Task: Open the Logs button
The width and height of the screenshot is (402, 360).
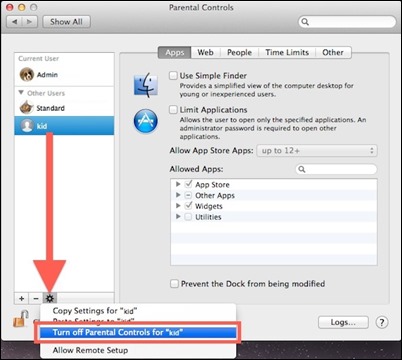Action: click(x=343, y=322)
